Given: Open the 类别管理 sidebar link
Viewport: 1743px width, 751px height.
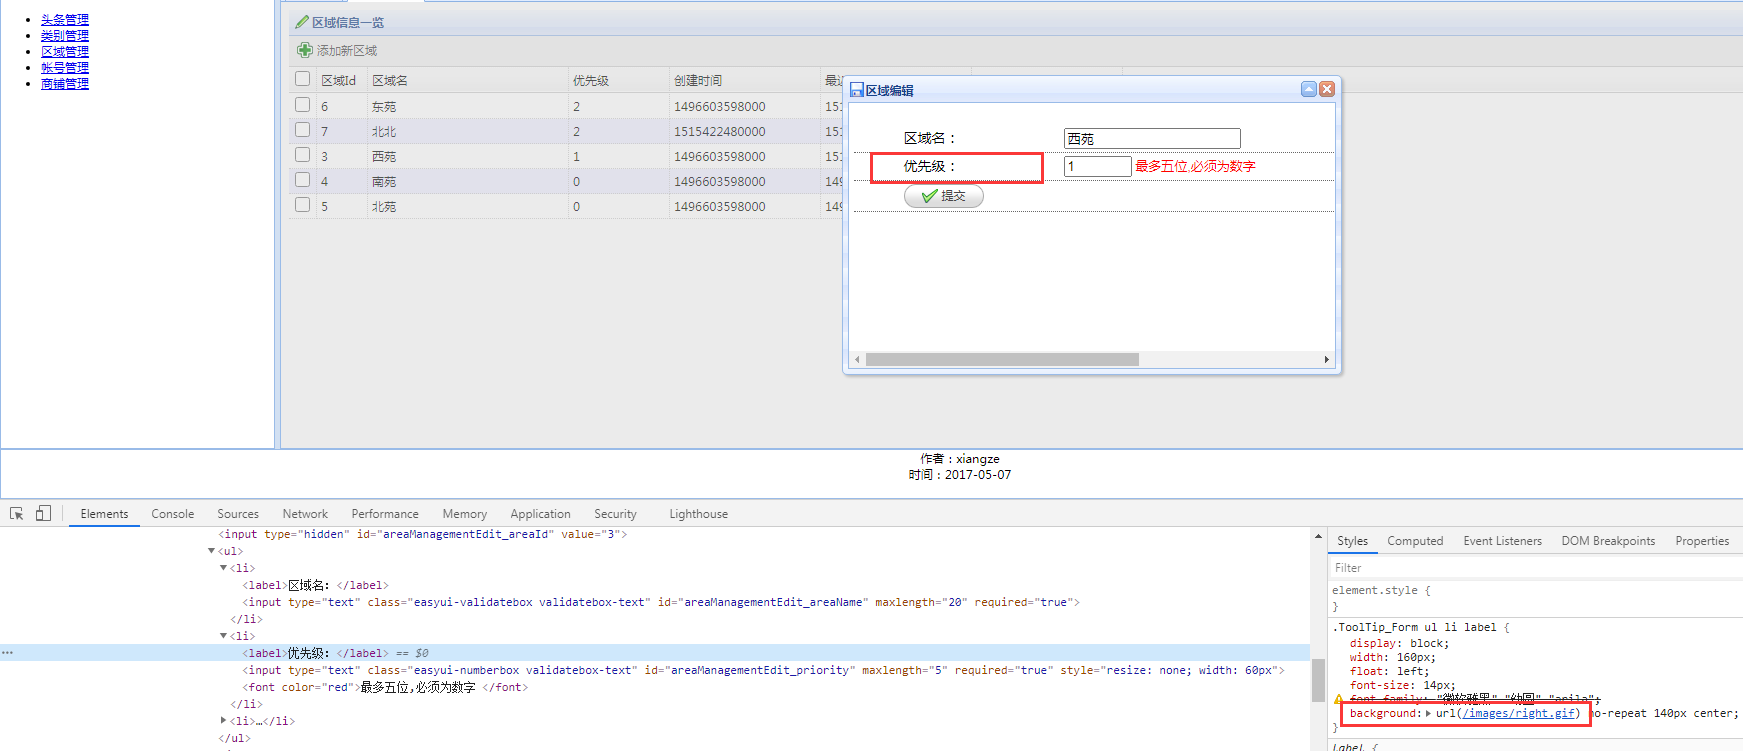Looking at the screenshot, I should pyautogui.click(x=65, y=36).
